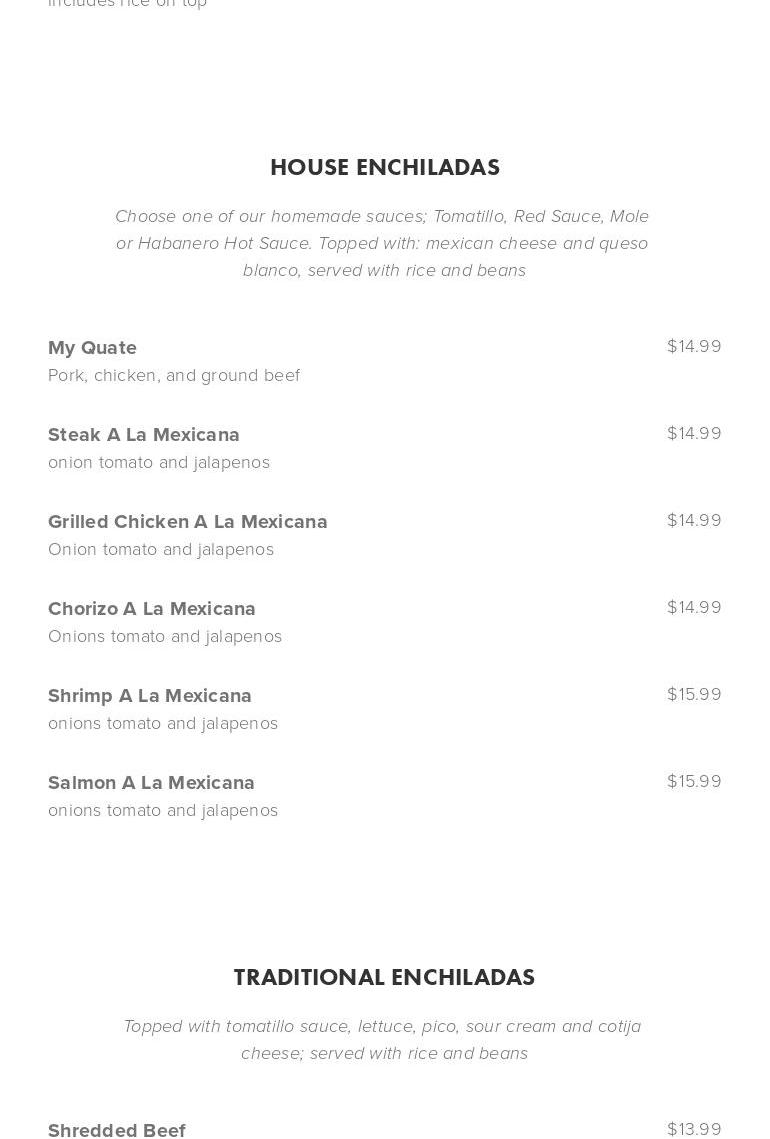Select the My Quate menu item
The width and height of the screenshot is (770, 1139).
pos(93,348)
